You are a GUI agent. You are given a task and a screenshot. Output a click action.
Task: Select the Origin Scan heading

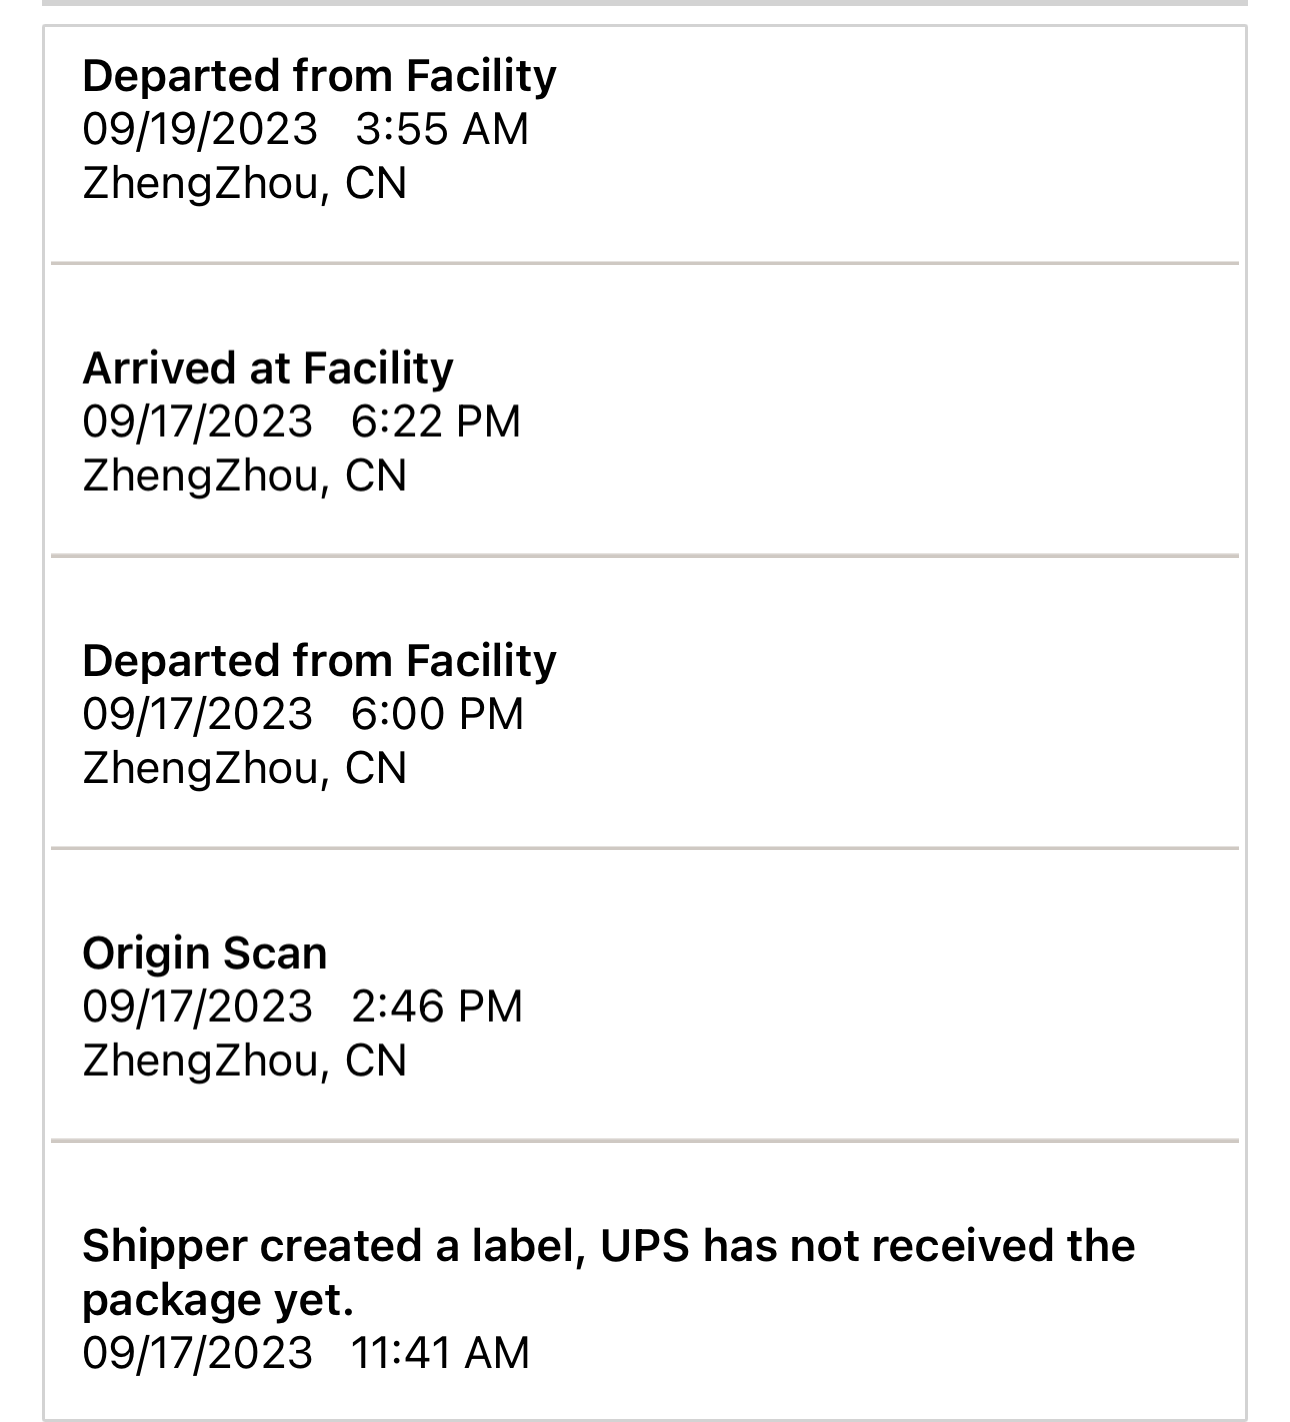[204, 953]
